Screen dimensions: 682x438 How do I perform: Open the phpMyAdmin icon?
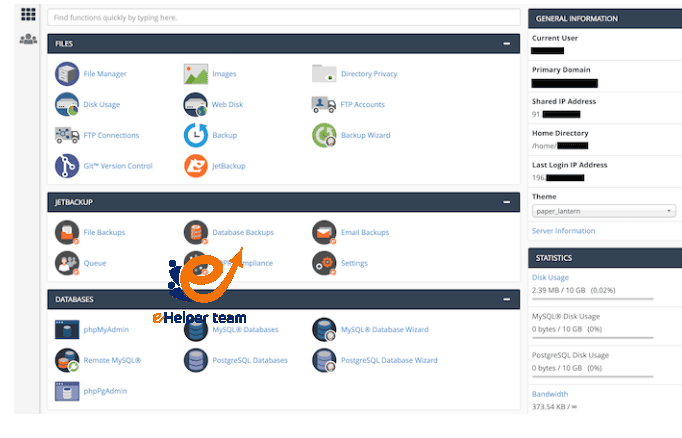[x=67, y=329]
